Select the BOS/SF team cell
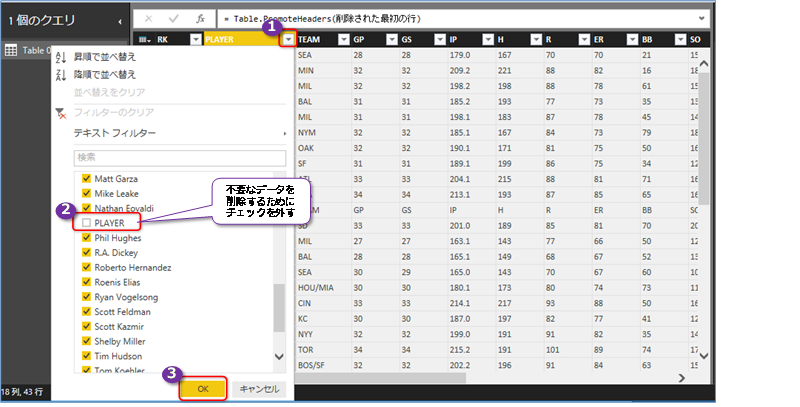Viewport: 800px width, 407px height. click(x=323, y=365)
